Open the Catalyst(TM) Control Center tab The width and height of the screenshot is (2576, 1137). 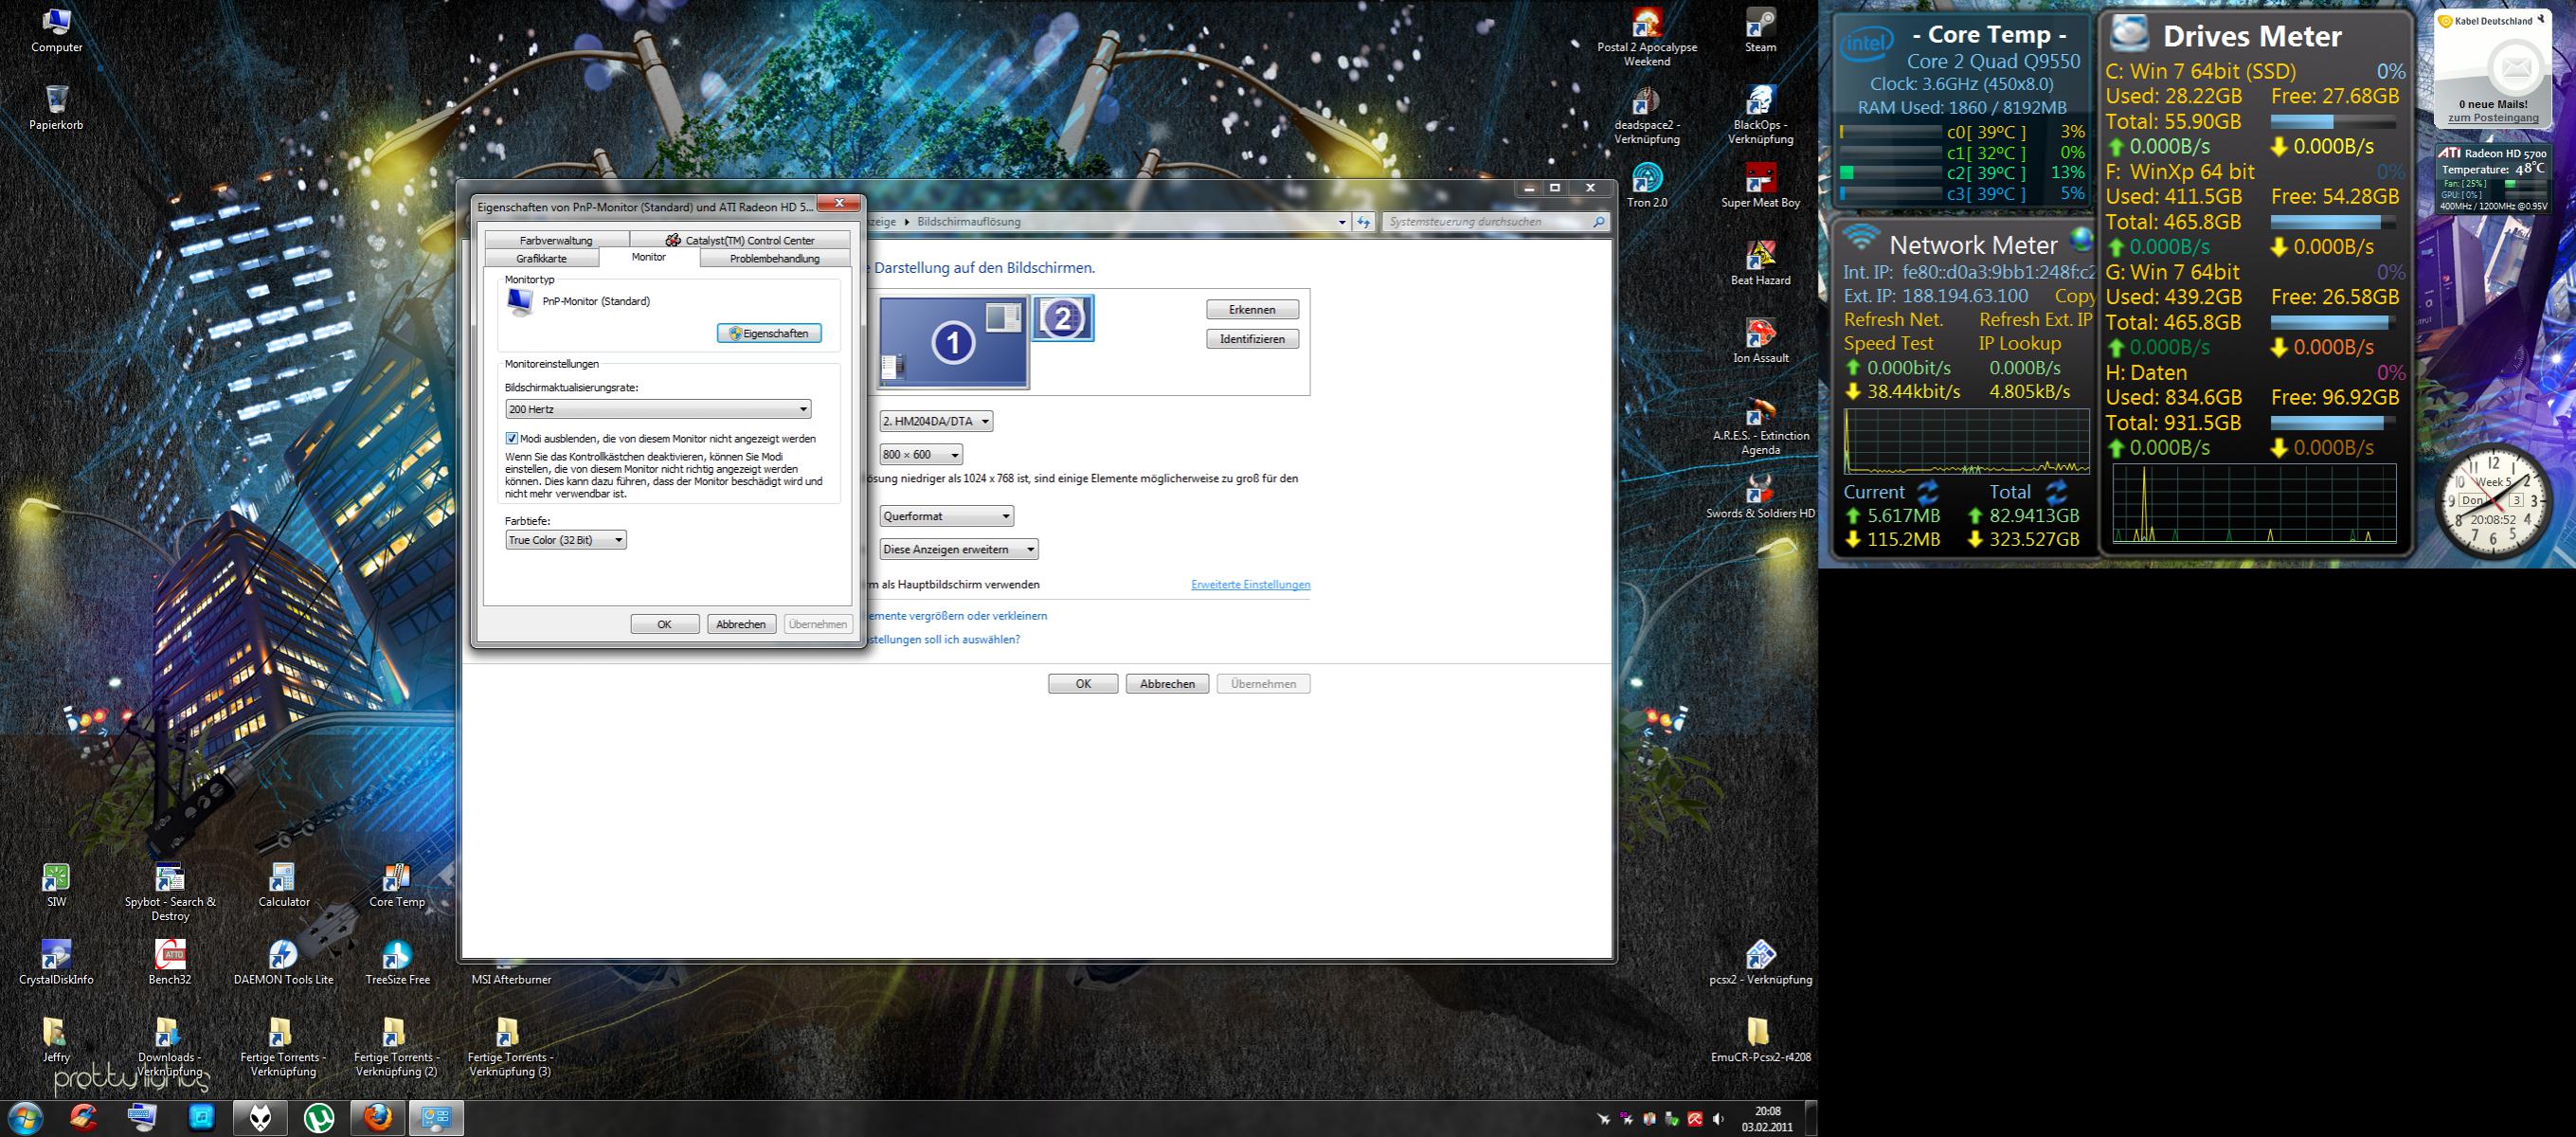tap(740, 240)
